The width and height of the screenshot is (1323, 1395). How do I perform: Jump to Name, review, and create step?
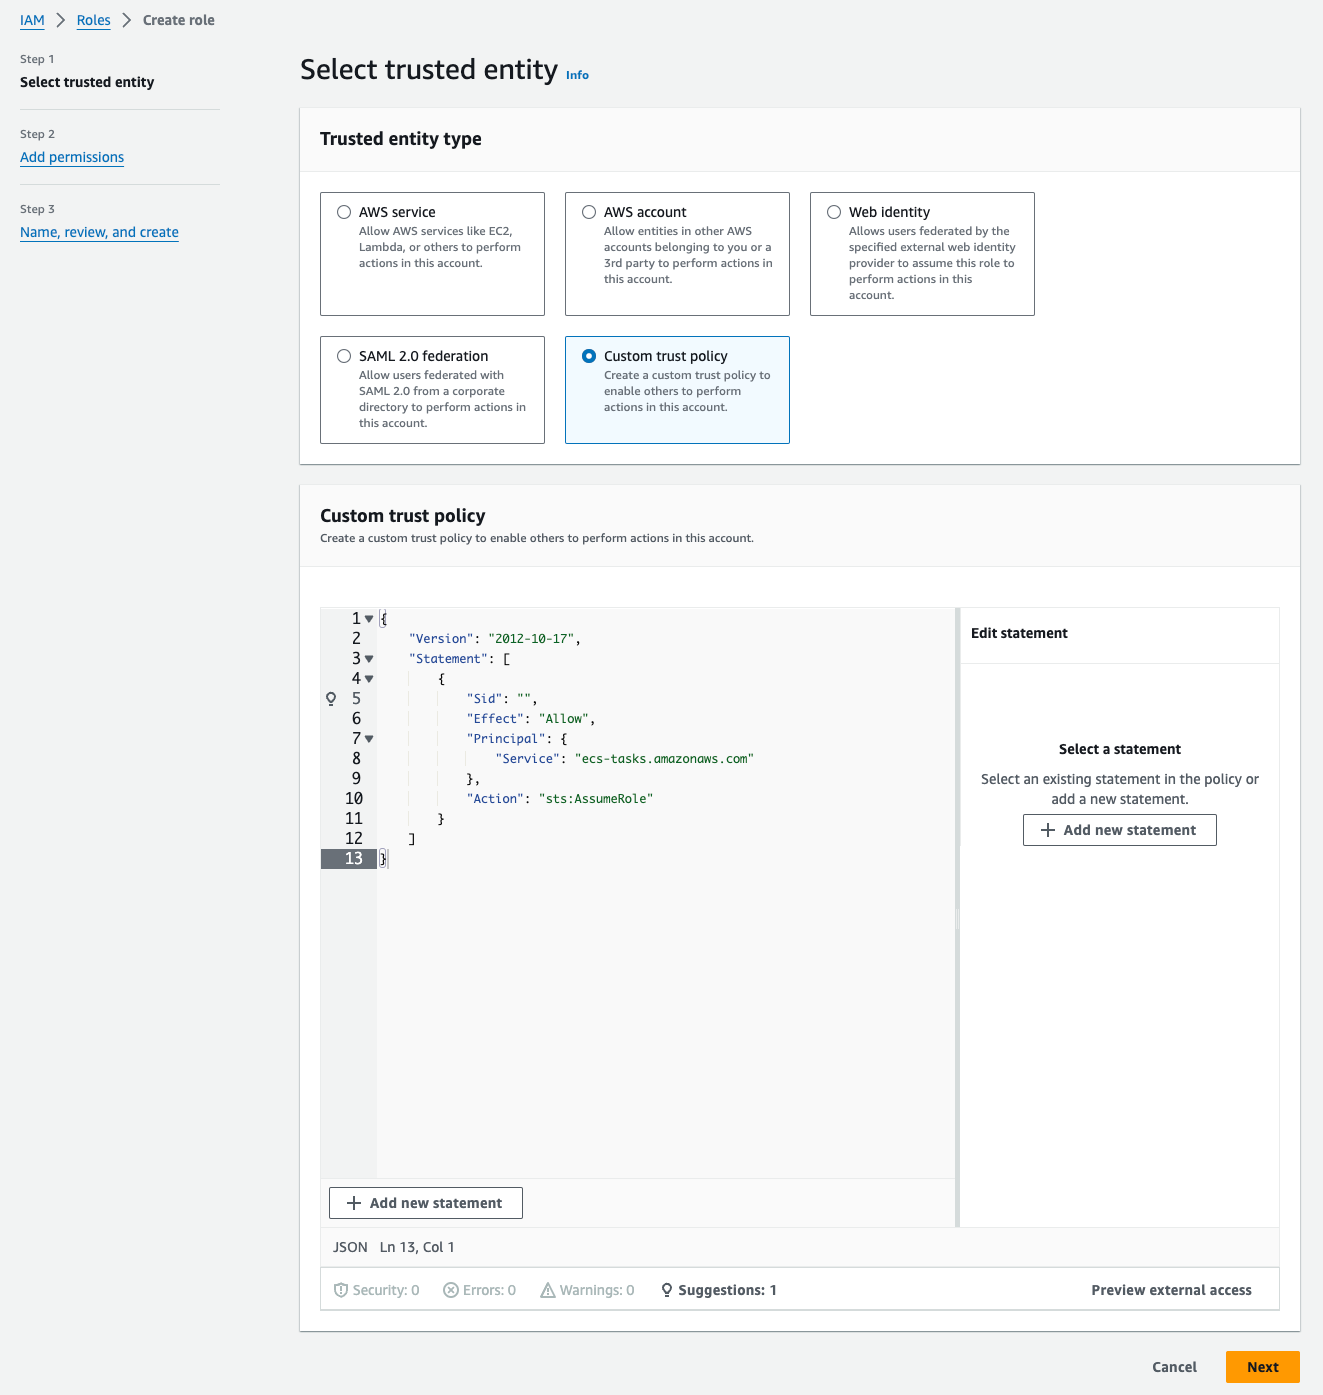[99, 232]
